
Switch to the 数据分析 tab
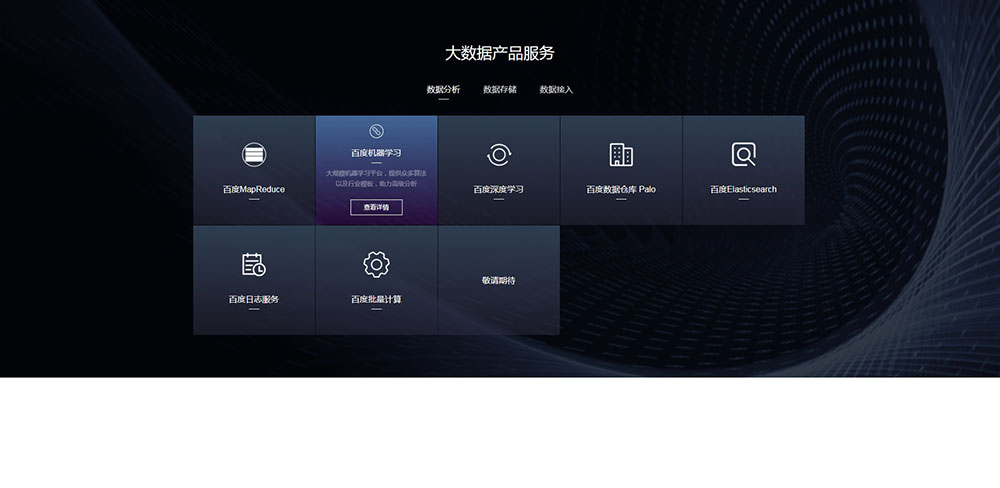point(443,89)
